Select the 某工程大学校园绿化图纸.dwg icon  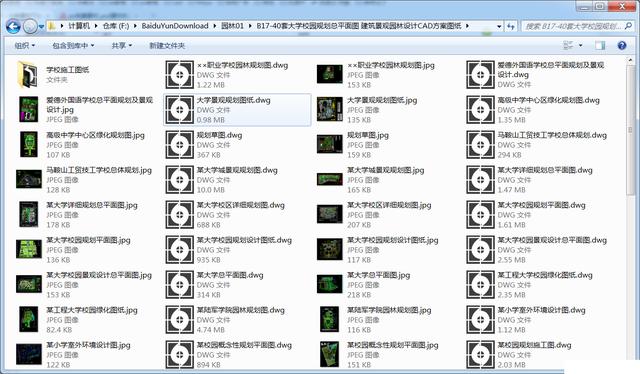480,285
